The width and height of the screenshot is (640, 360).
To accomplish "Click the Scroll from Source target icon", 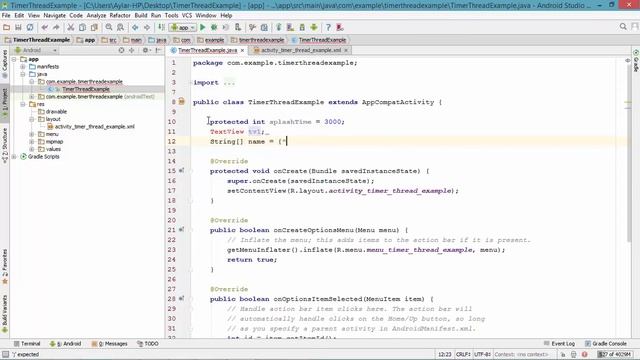I will pyautogui.click(x=121, y=50).
